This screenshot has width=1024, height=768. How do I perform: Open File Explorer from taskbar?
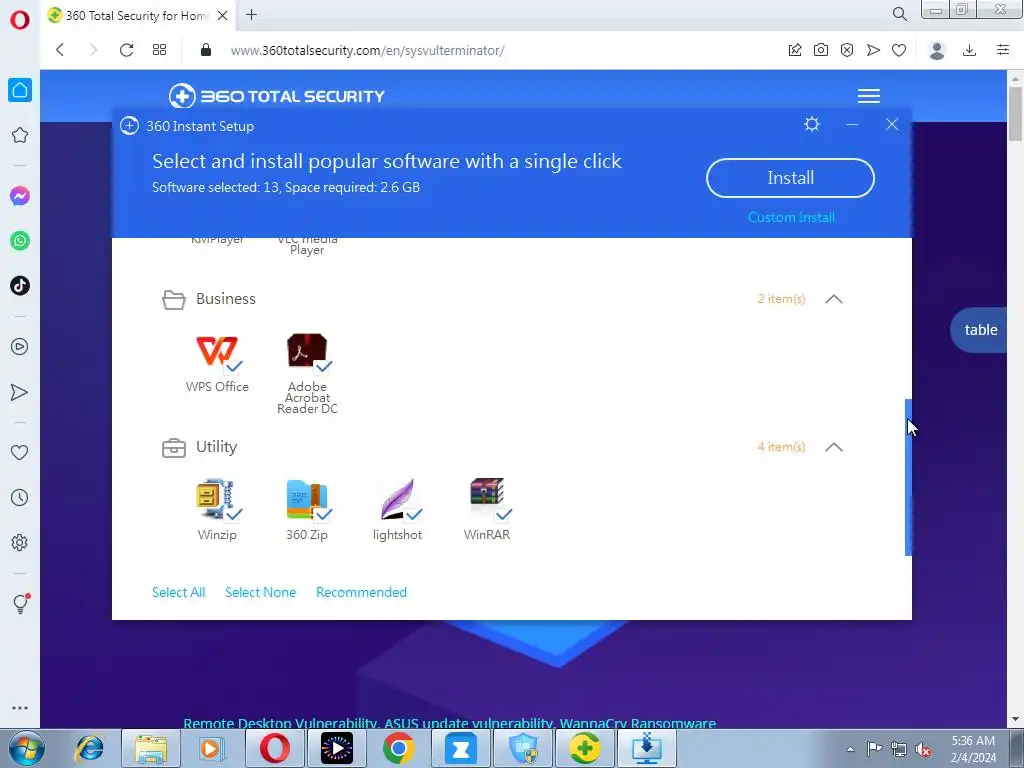(x=152, y=748)
